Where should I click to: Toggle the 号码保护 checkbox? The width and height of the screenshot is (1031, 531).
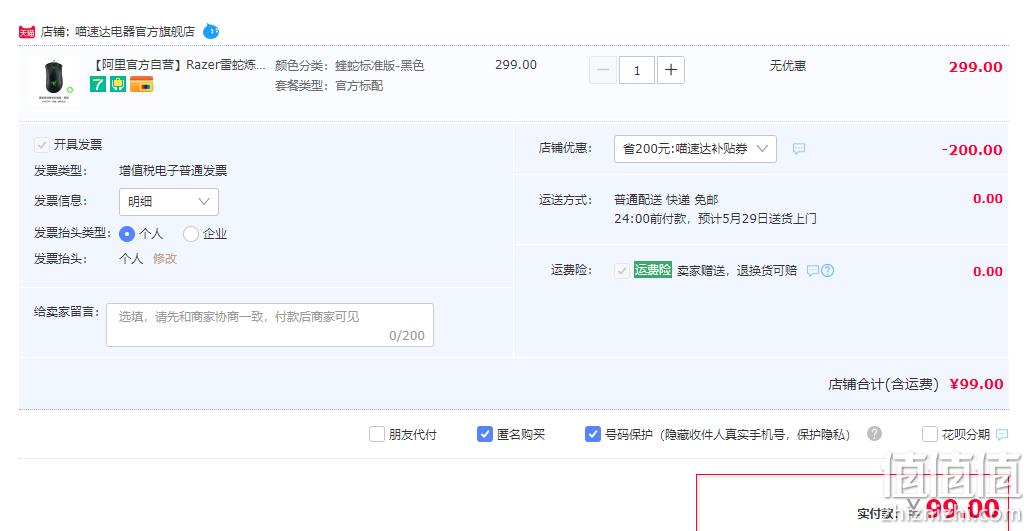tap(592, 434)
